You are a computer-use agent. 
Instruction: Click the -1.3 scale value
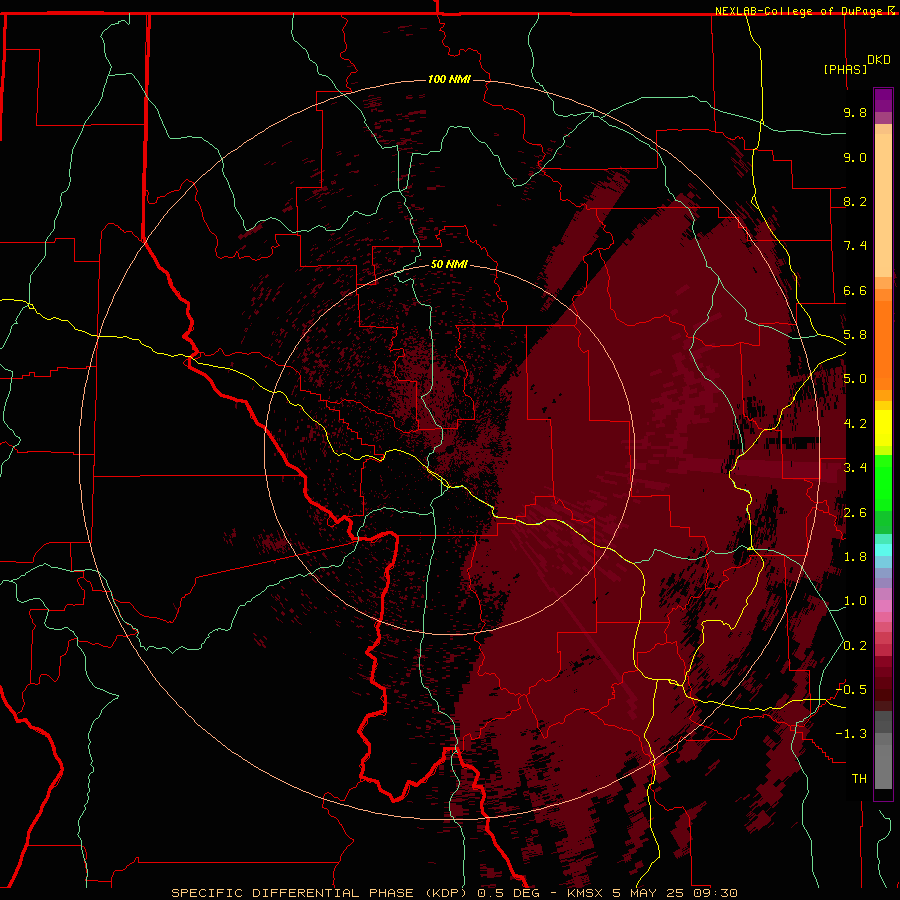[x=851, y=734]
